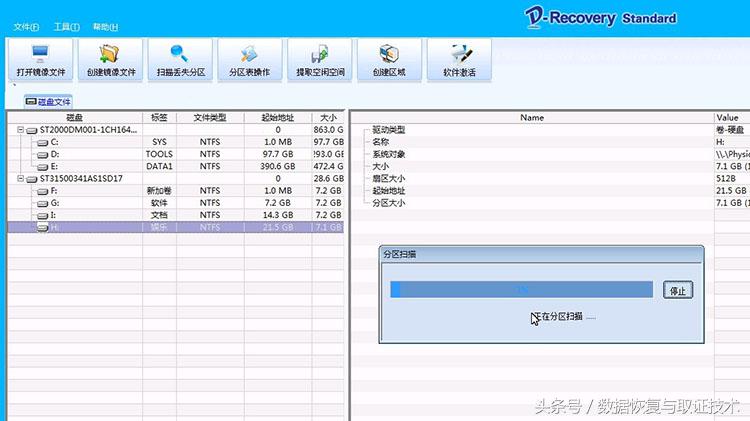Click the Name column header
The image size is (750, 421).
coord(532,117)
